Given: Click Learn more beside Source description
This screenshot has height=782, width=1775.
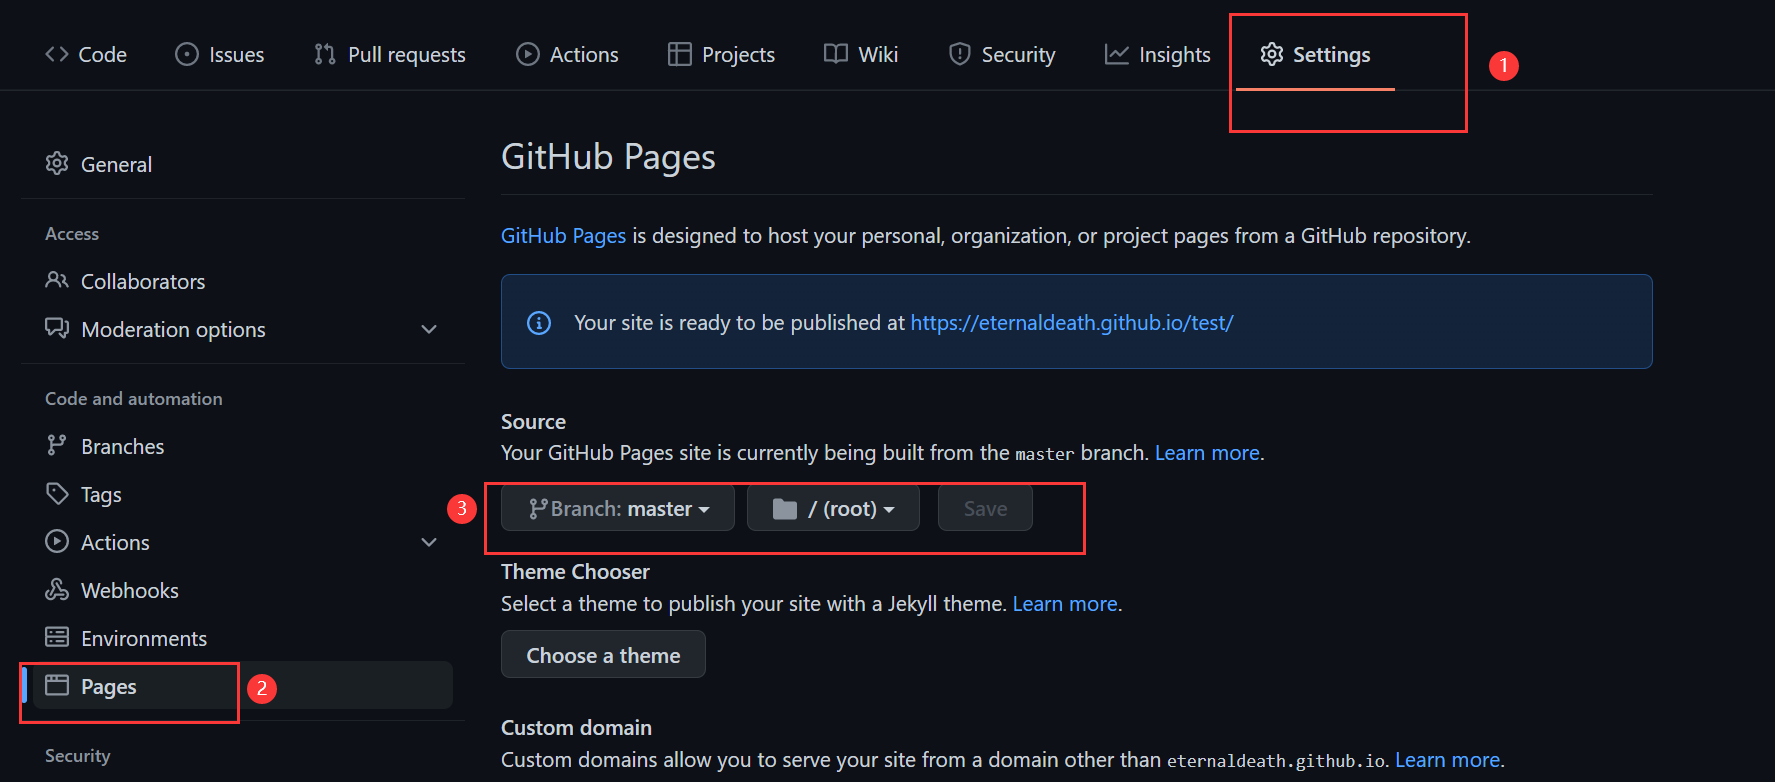Looking at the screenshot, I should (x=1207, y=453).
